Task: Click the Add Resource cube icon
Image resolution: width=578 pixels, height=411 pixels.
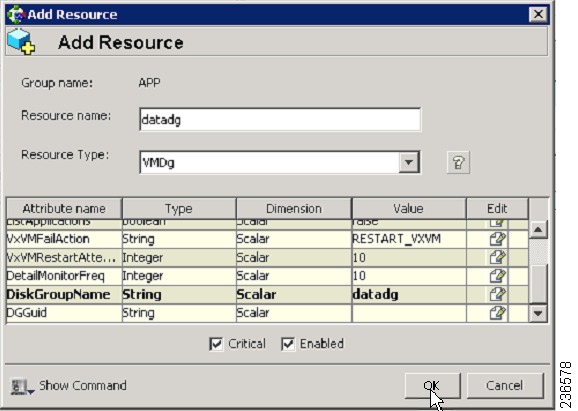Action: (x=21, y=42)
